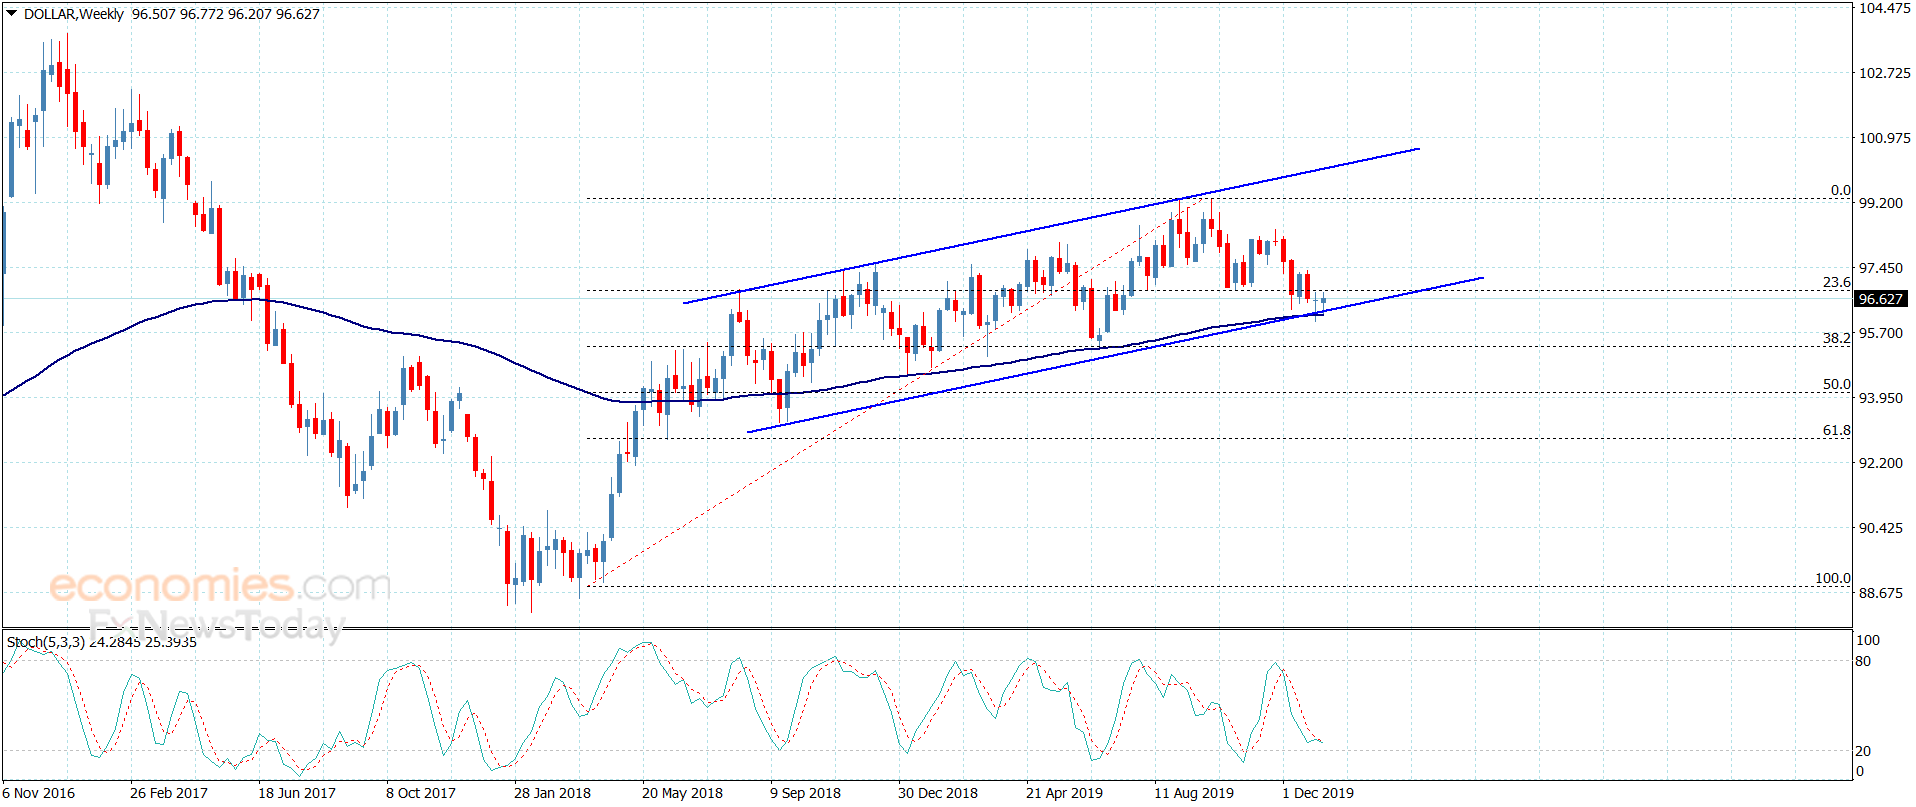Click the 9 Sep 2018 date label

tap(805, 793)
